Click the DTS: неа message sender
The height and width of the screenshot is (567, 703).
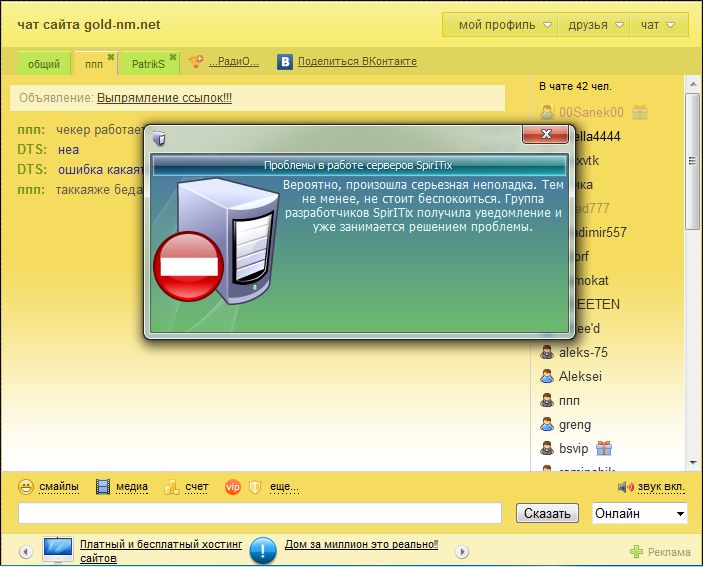coord(32,149)
